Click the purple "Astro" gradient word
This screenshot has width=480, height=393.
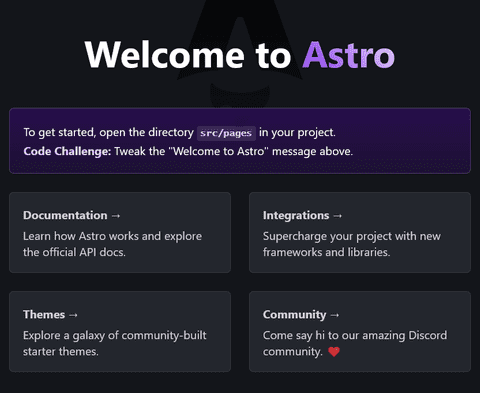(x=349, y=55)
